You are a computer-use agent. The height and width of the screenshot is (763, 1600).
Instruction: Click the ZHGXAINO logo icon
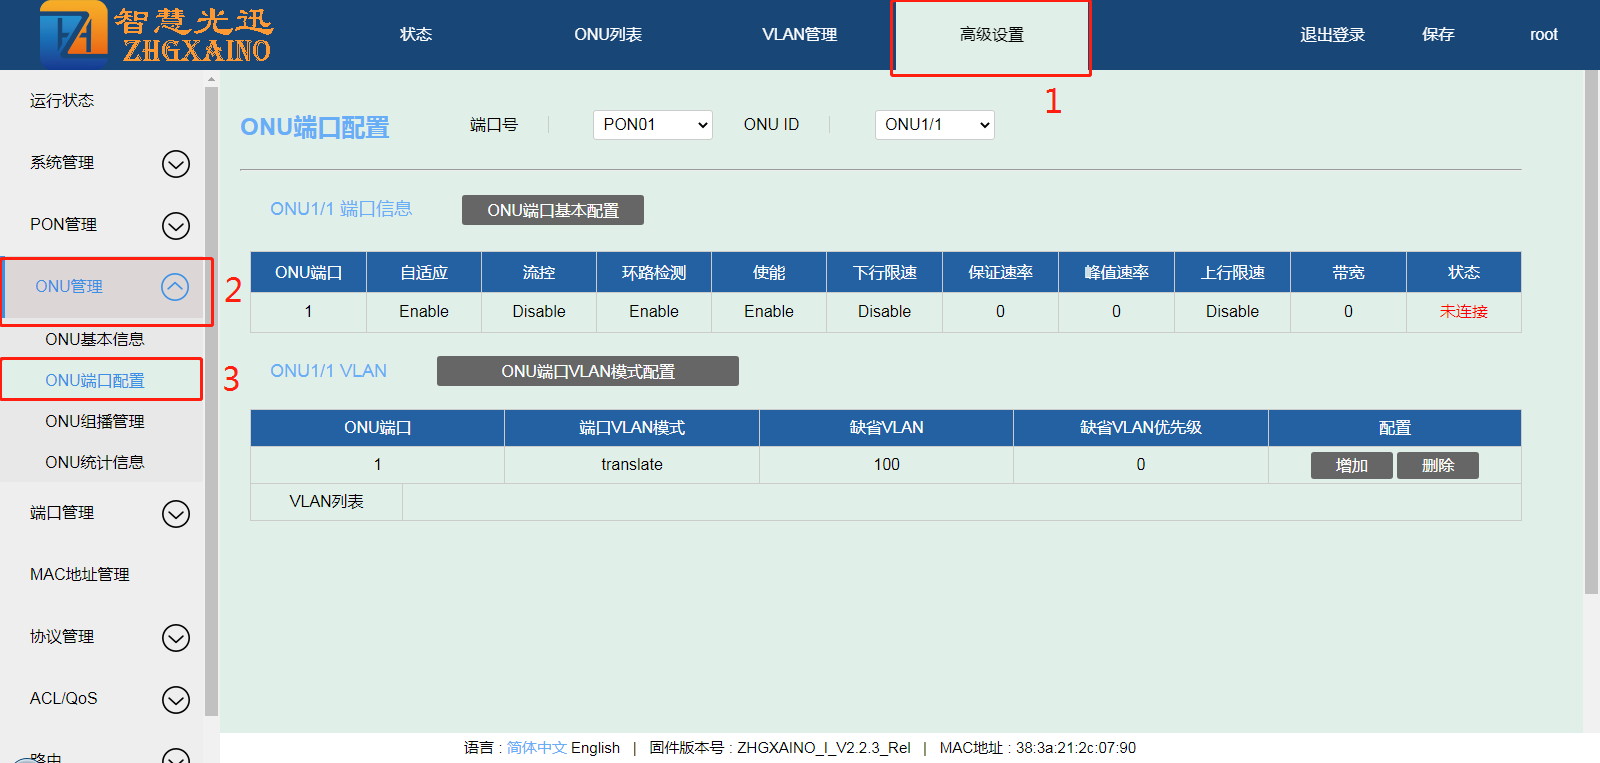pos(73,34)
